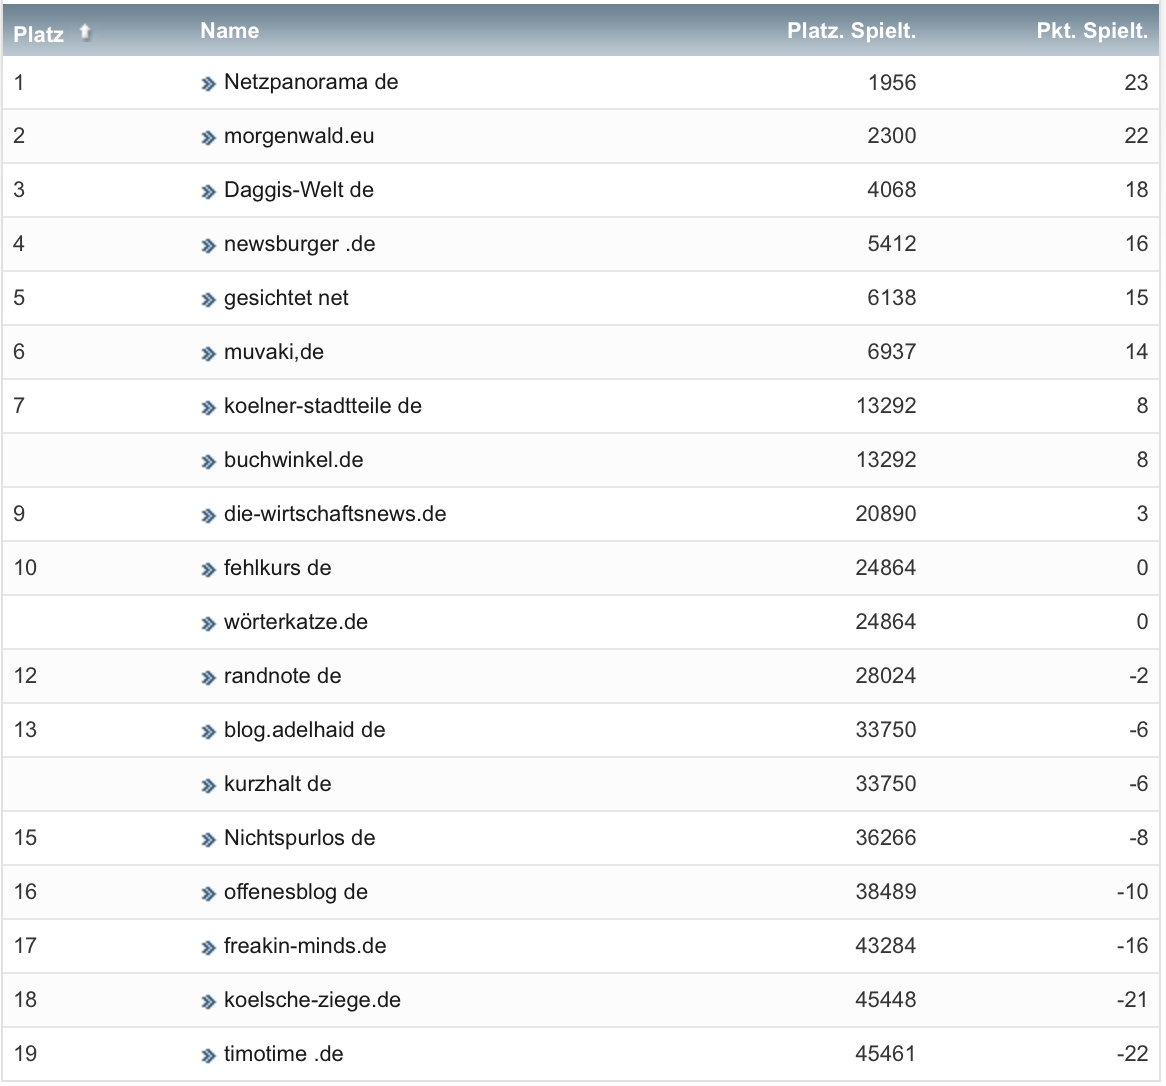
Task: Click the arrow icon beside die-wirtschaftsnews.de
Action: pyautogui.click(x=208, y=515)
